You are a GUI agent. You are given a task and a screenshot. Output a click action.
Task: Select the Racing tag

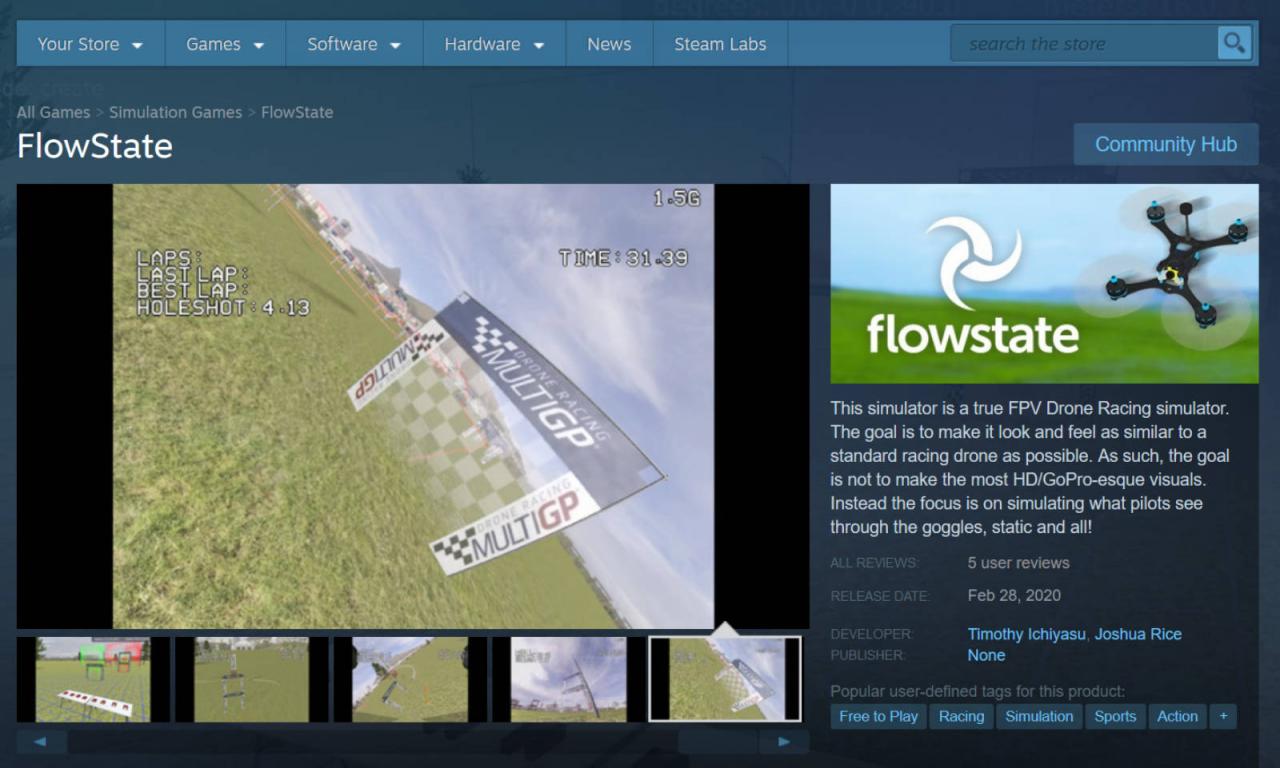(x=961, y=716)
